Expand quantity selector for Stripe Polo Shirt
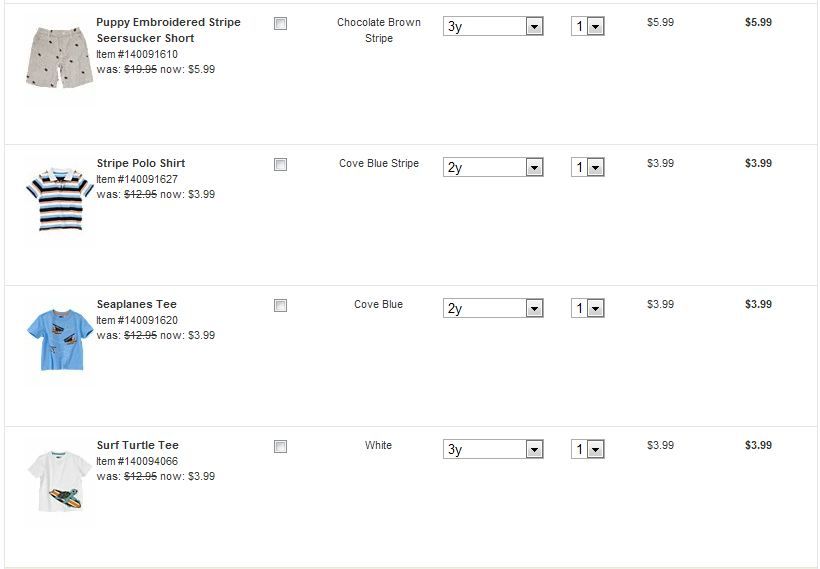Screen dimensions: 820x569 [588, 168]
